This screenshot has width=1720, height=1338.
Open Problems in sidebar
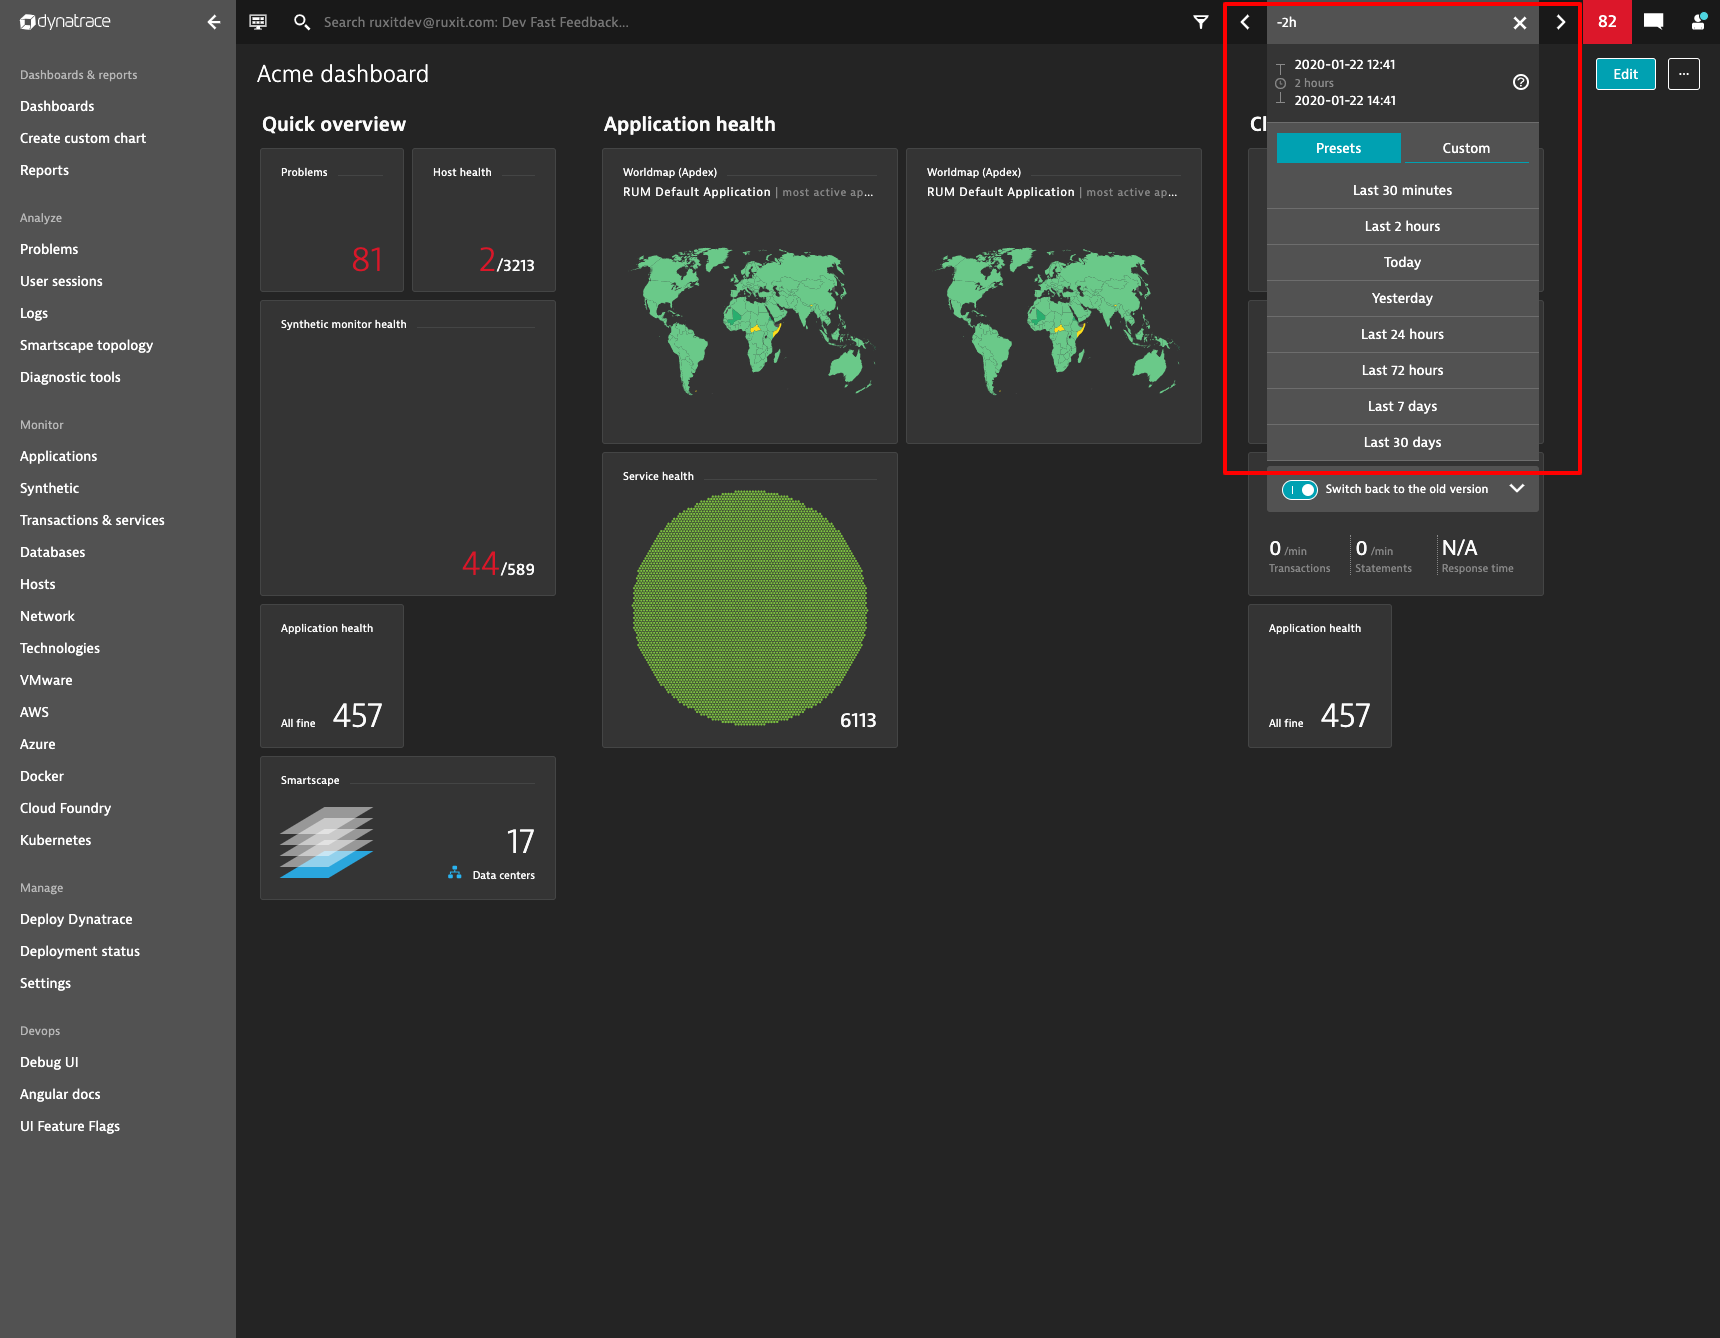click(x=49, y=249)
